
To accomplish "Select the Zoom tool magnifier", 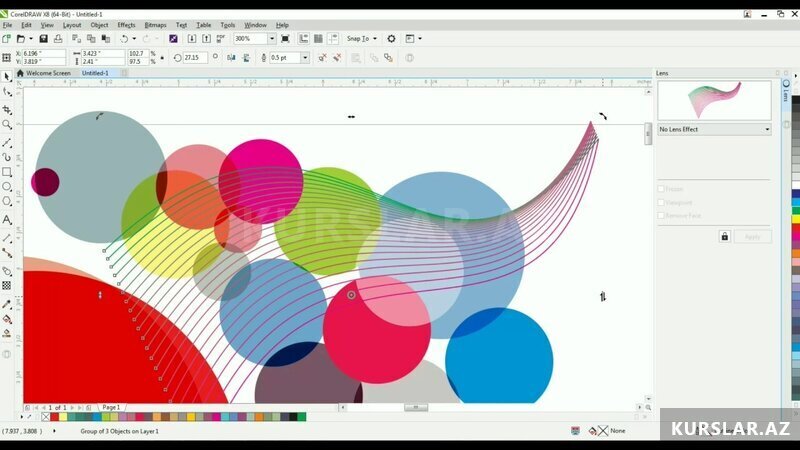I will [7, 124].
